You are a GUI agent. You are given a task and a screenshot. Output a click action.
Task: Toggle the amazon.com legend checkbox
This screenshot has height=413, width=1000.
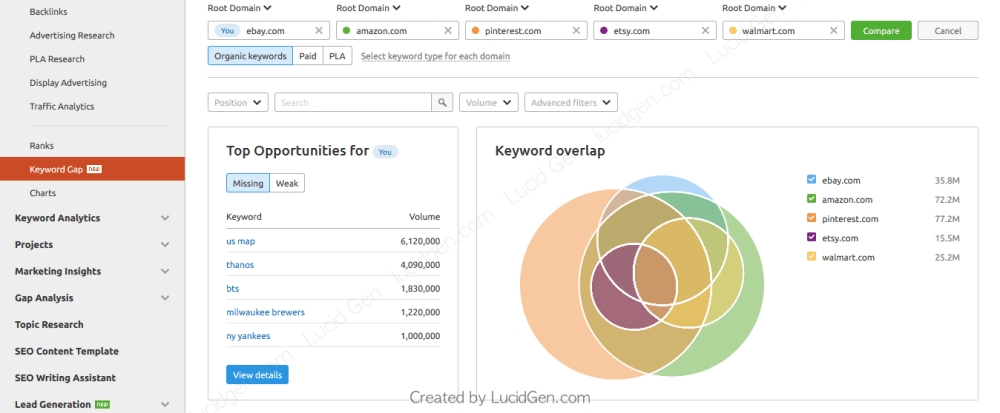pyautogui.click(x=811, y=199)
